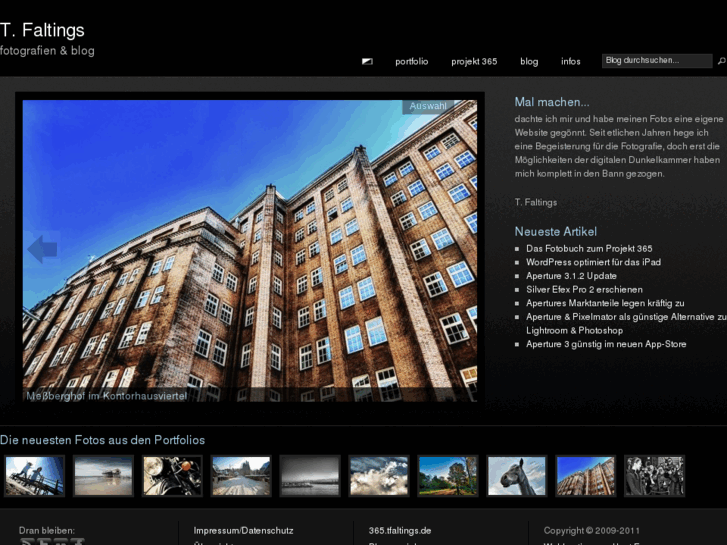The height and width of the screenshot is (545, 727).
Task: Click the T. Faltings site title
Action: pos(42,30)
